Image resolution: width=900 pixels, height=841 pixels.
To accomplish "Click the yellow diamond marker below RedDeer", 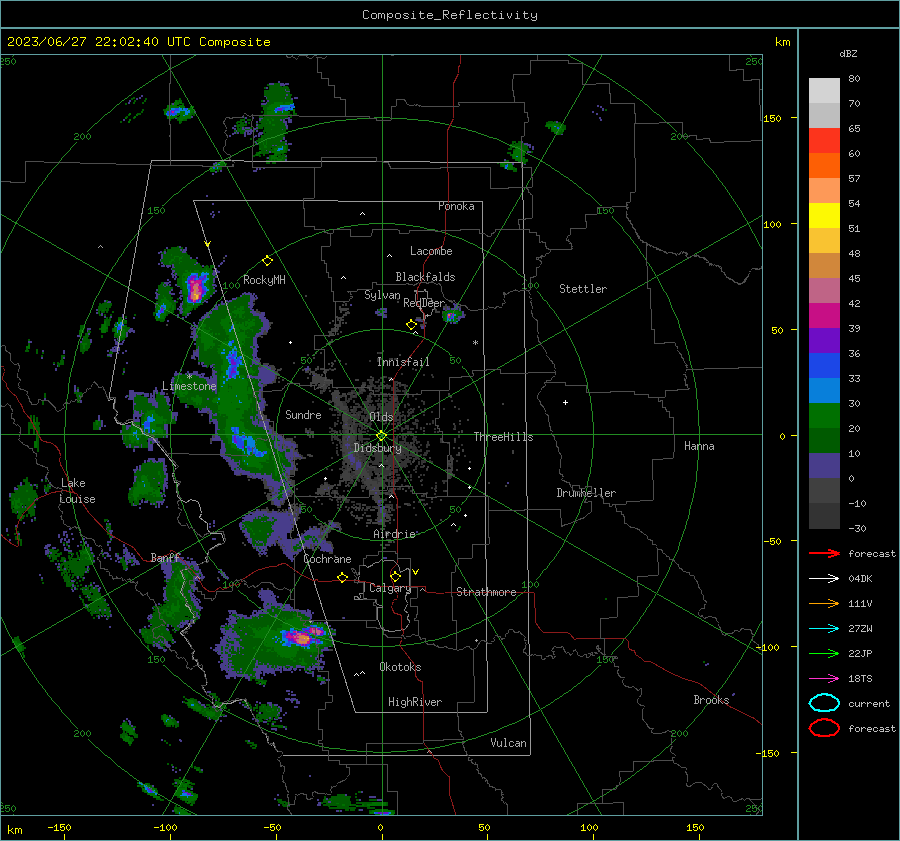I will pos(411,325).
